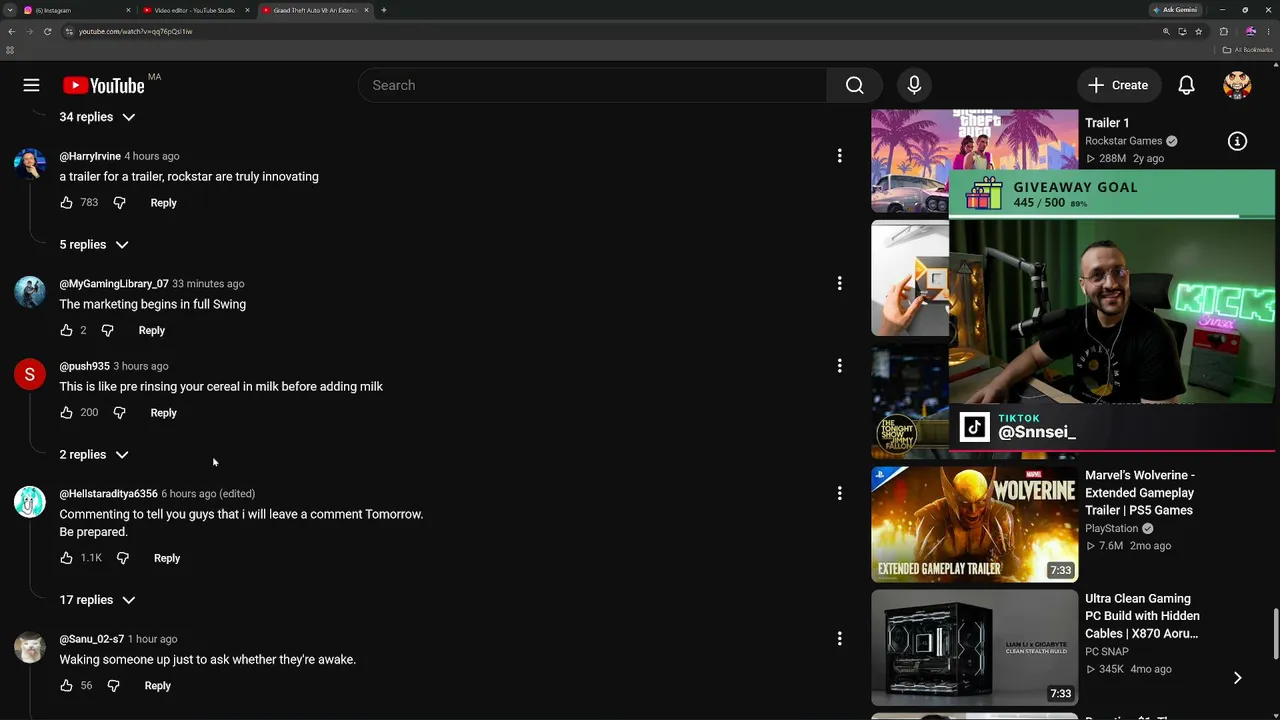
Task: Open the @Sanu_02-s7 channel link
Action: 92,639
